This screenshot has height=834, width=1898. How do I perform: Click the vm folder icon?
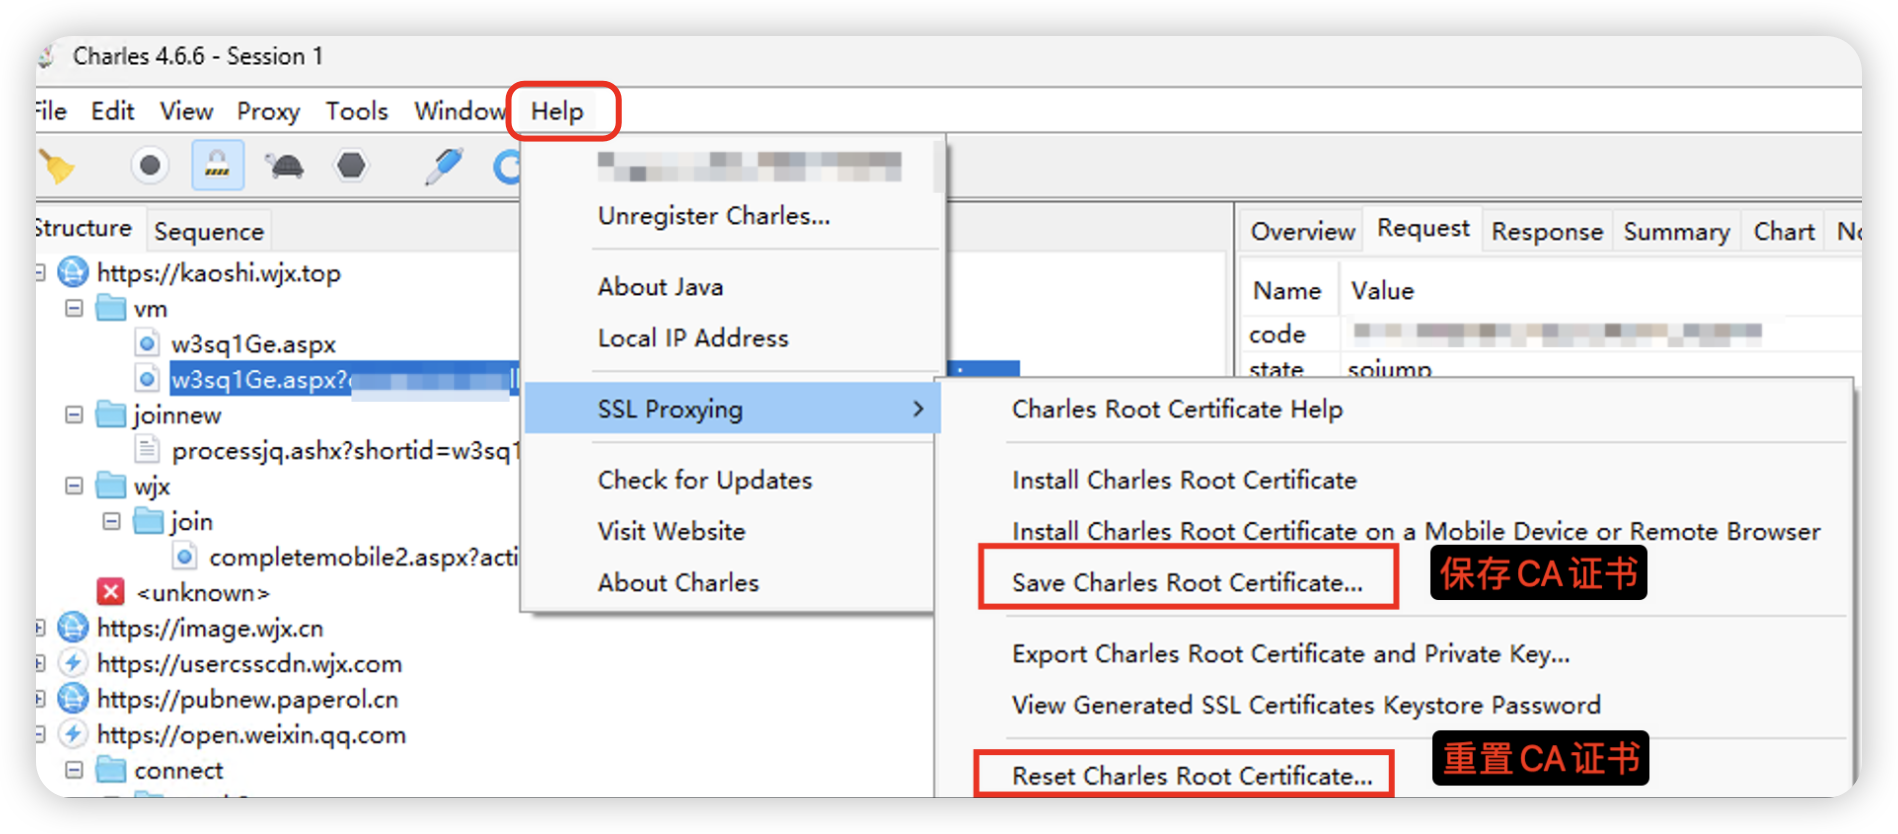110,308
